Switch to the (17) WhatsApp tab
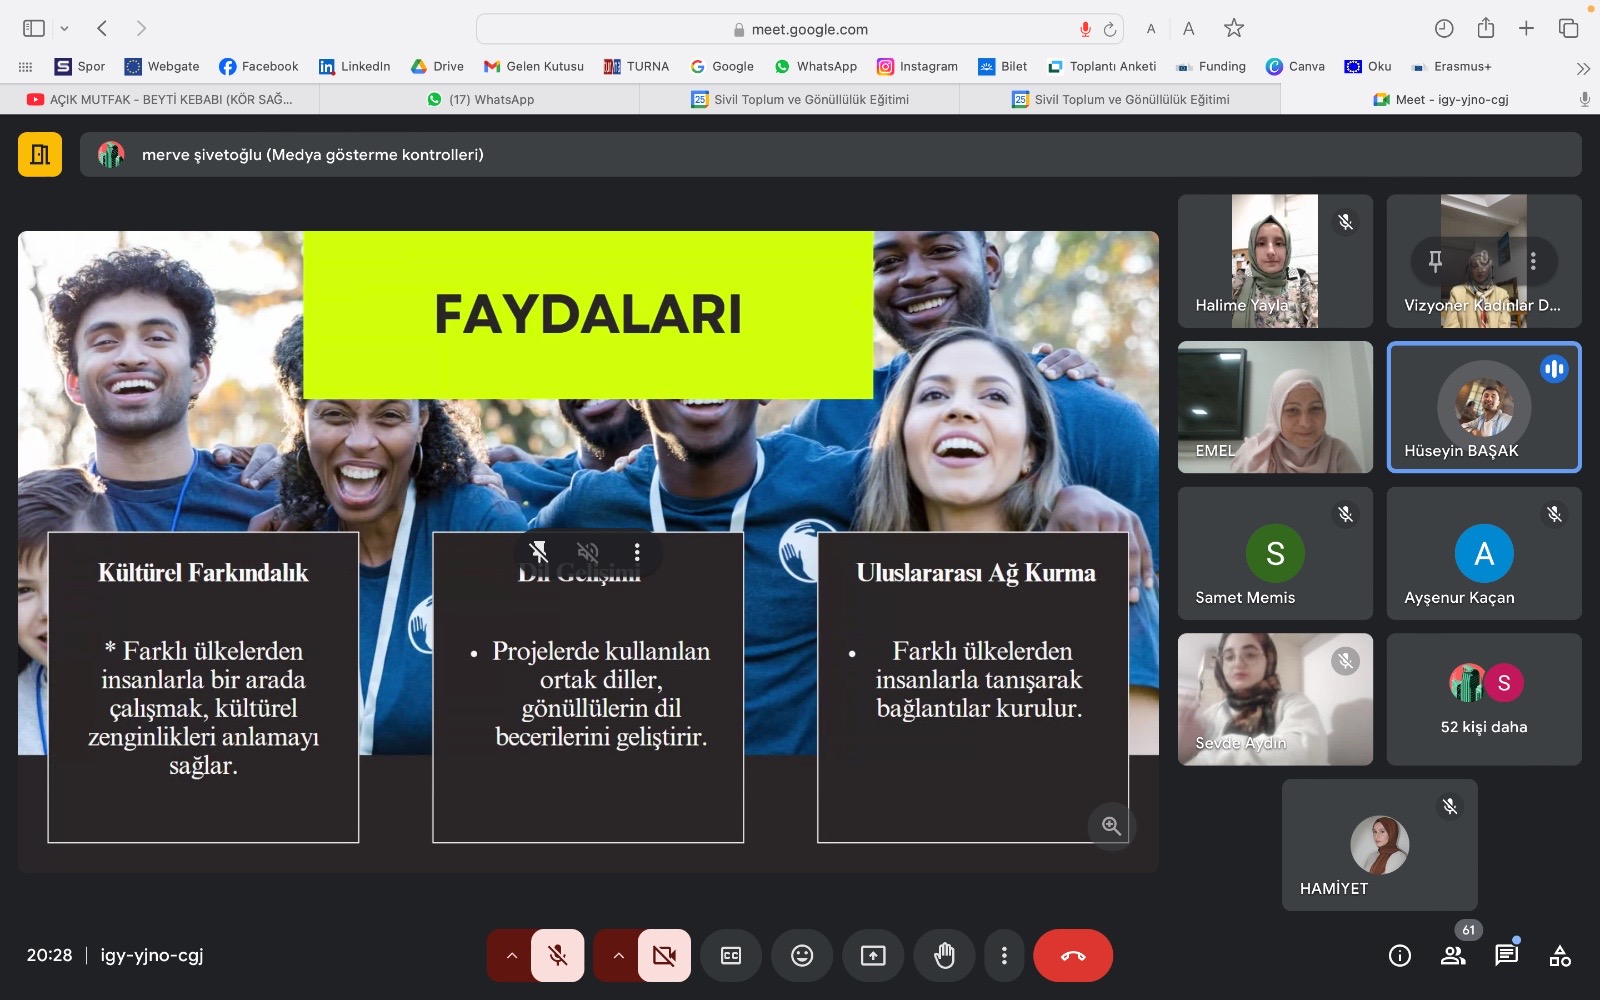Screen dimensions: 1600x1000 click(480, 99)
